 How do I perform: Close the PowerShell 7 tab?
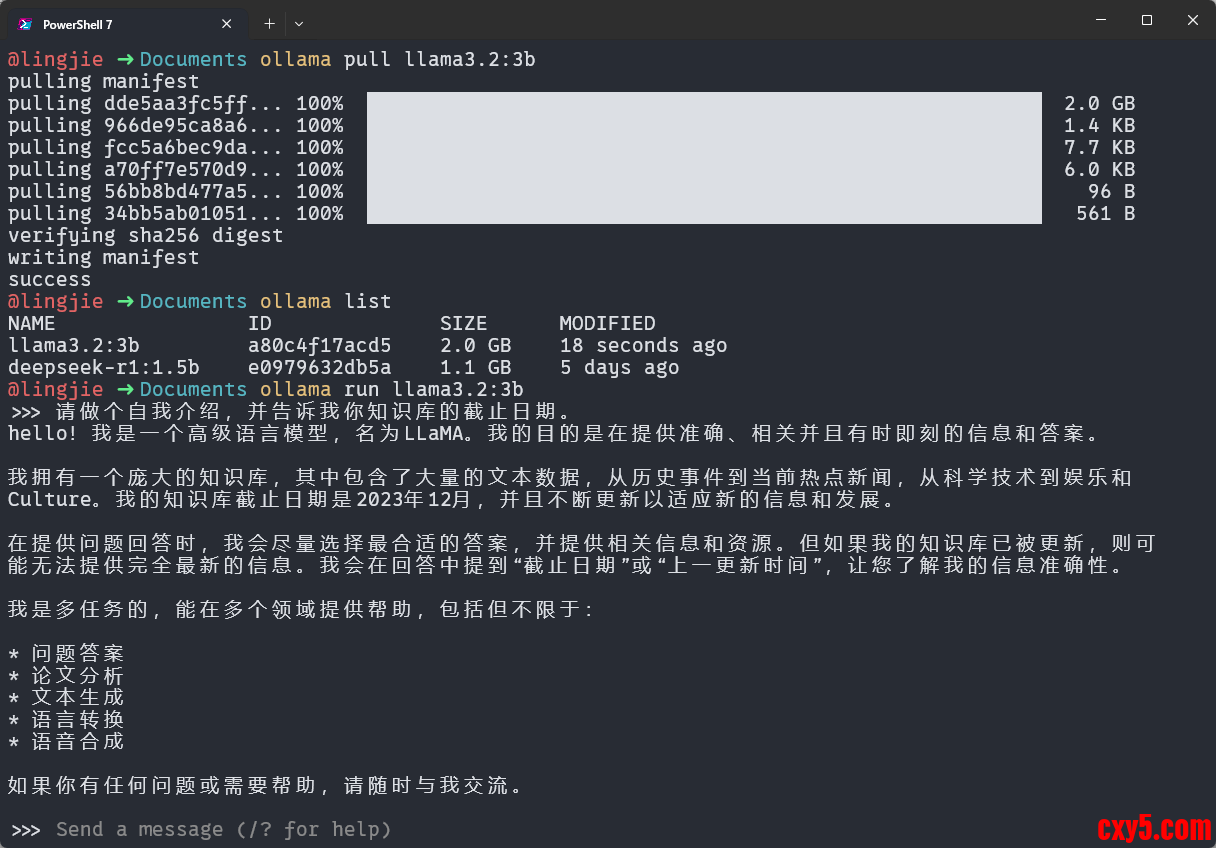click(227, 23)
